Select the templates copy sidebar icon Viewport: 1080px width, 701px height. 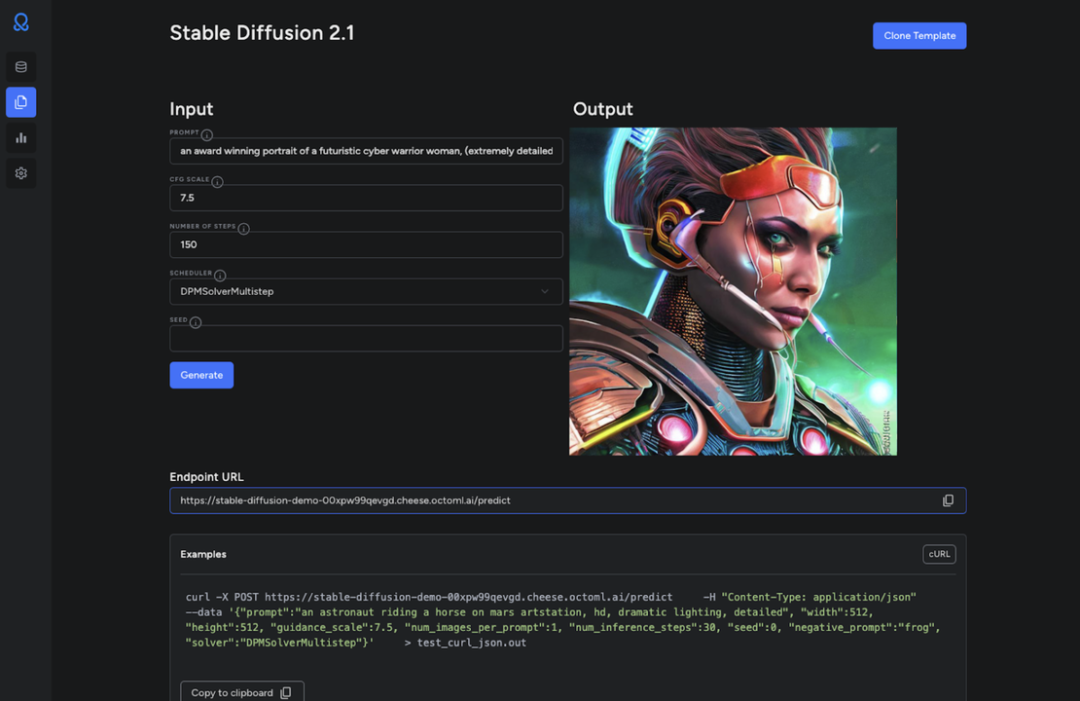21,102
